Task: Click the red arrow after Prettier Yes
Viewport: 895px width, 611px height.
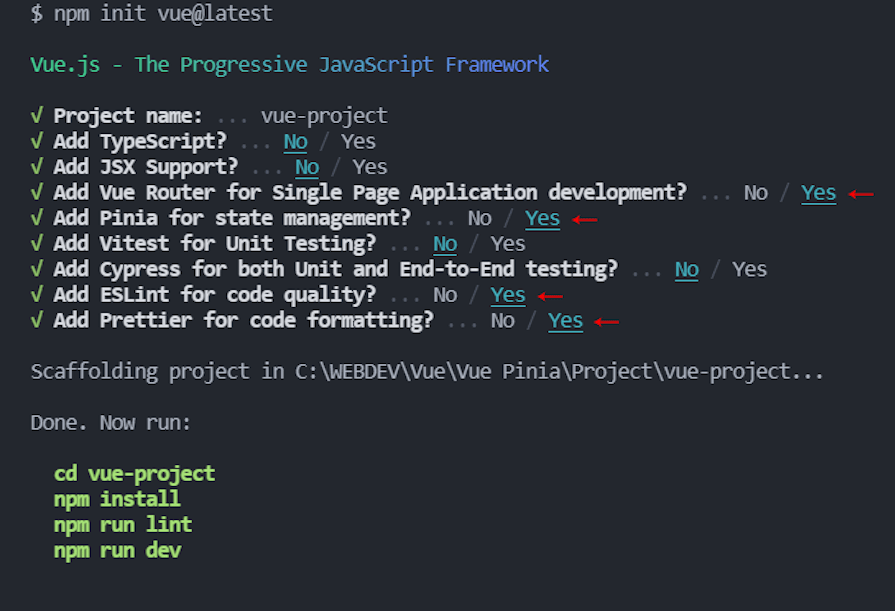Action: pos(606,322)
